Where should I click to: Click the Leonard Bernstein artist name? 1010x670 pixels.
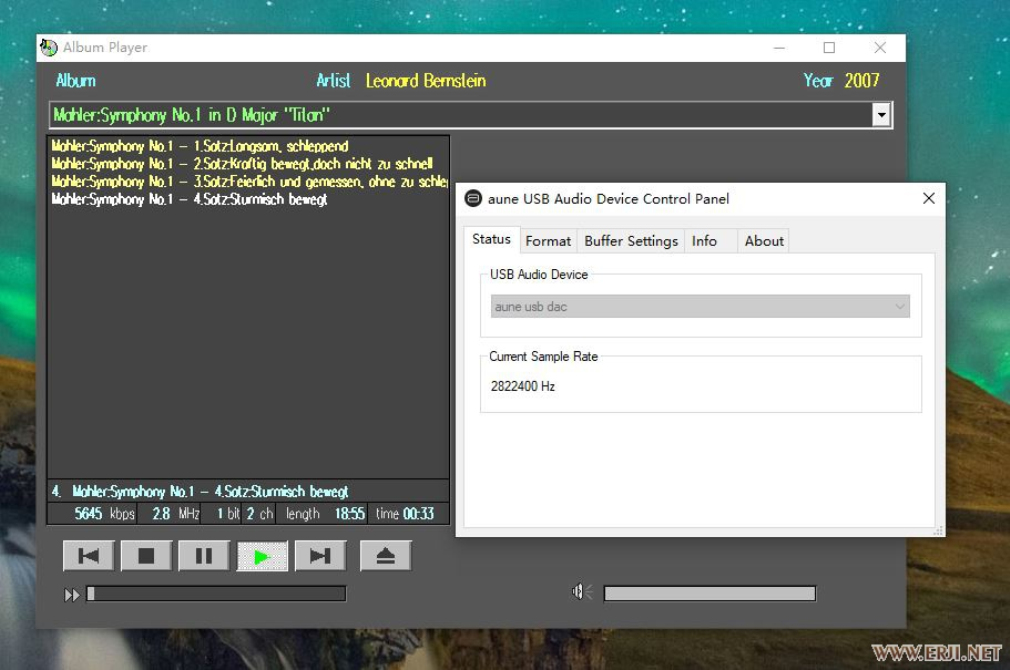point(426,81)
